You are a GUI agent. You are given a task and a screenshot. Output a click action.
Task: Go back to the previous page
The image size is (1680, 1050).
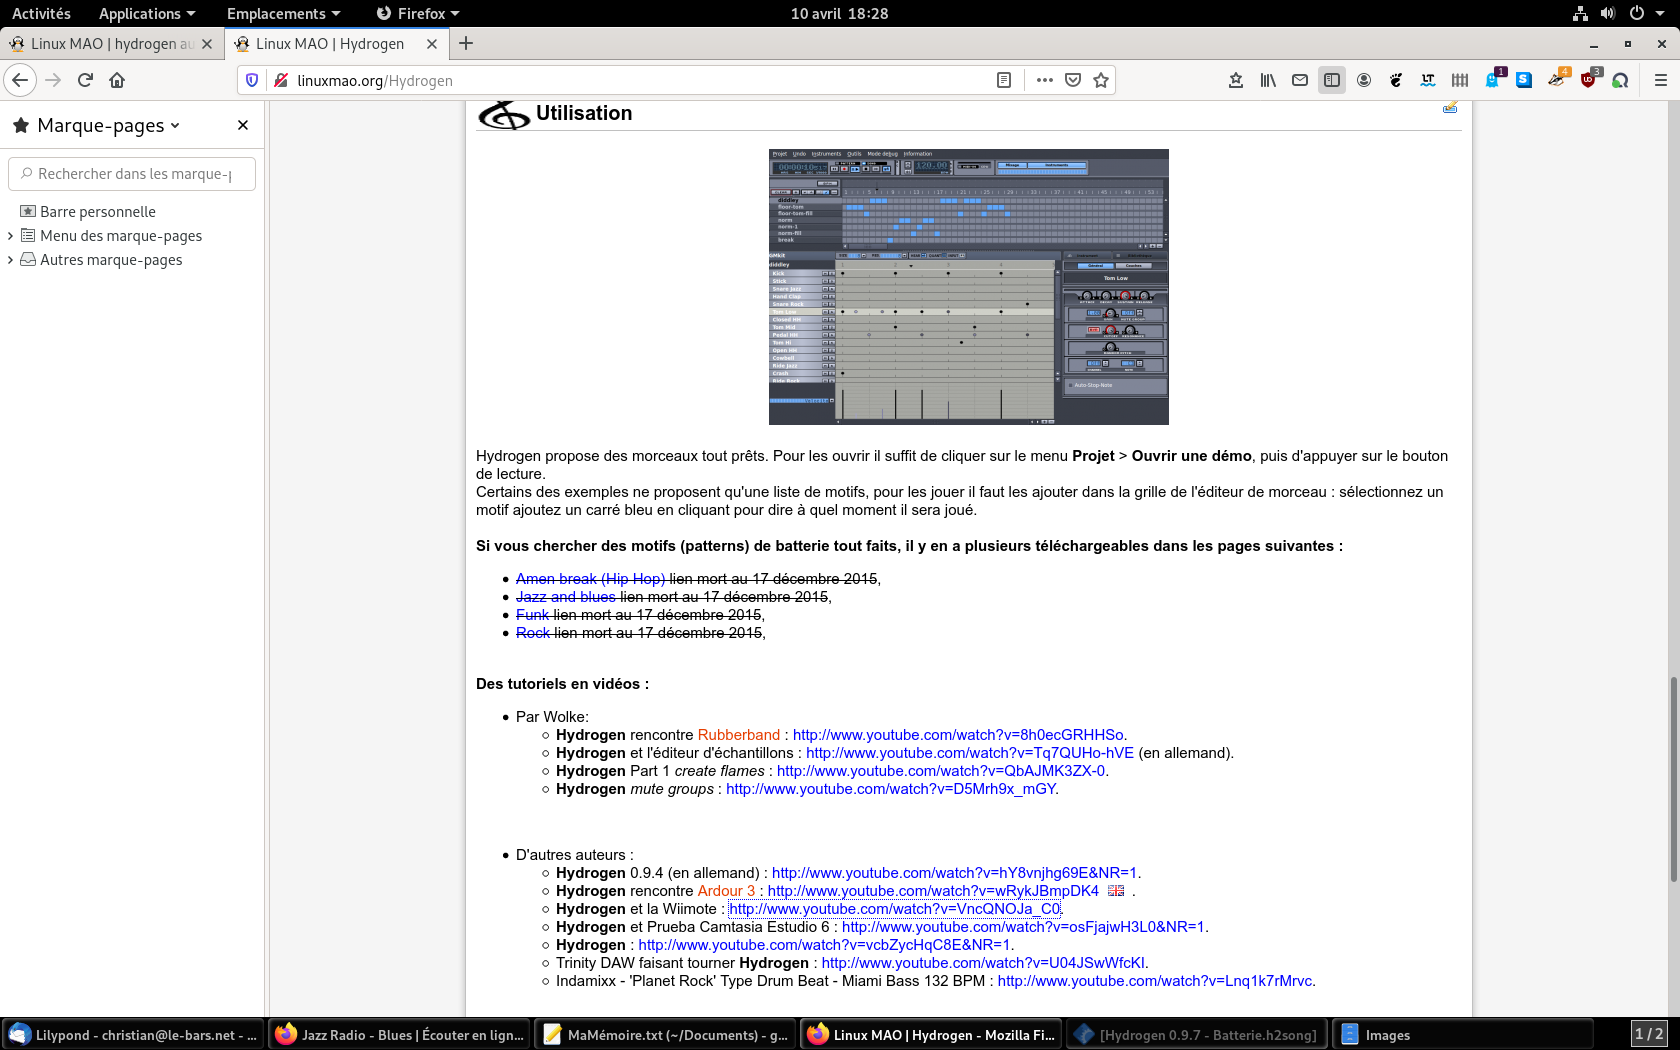click(x=20, y=80)
